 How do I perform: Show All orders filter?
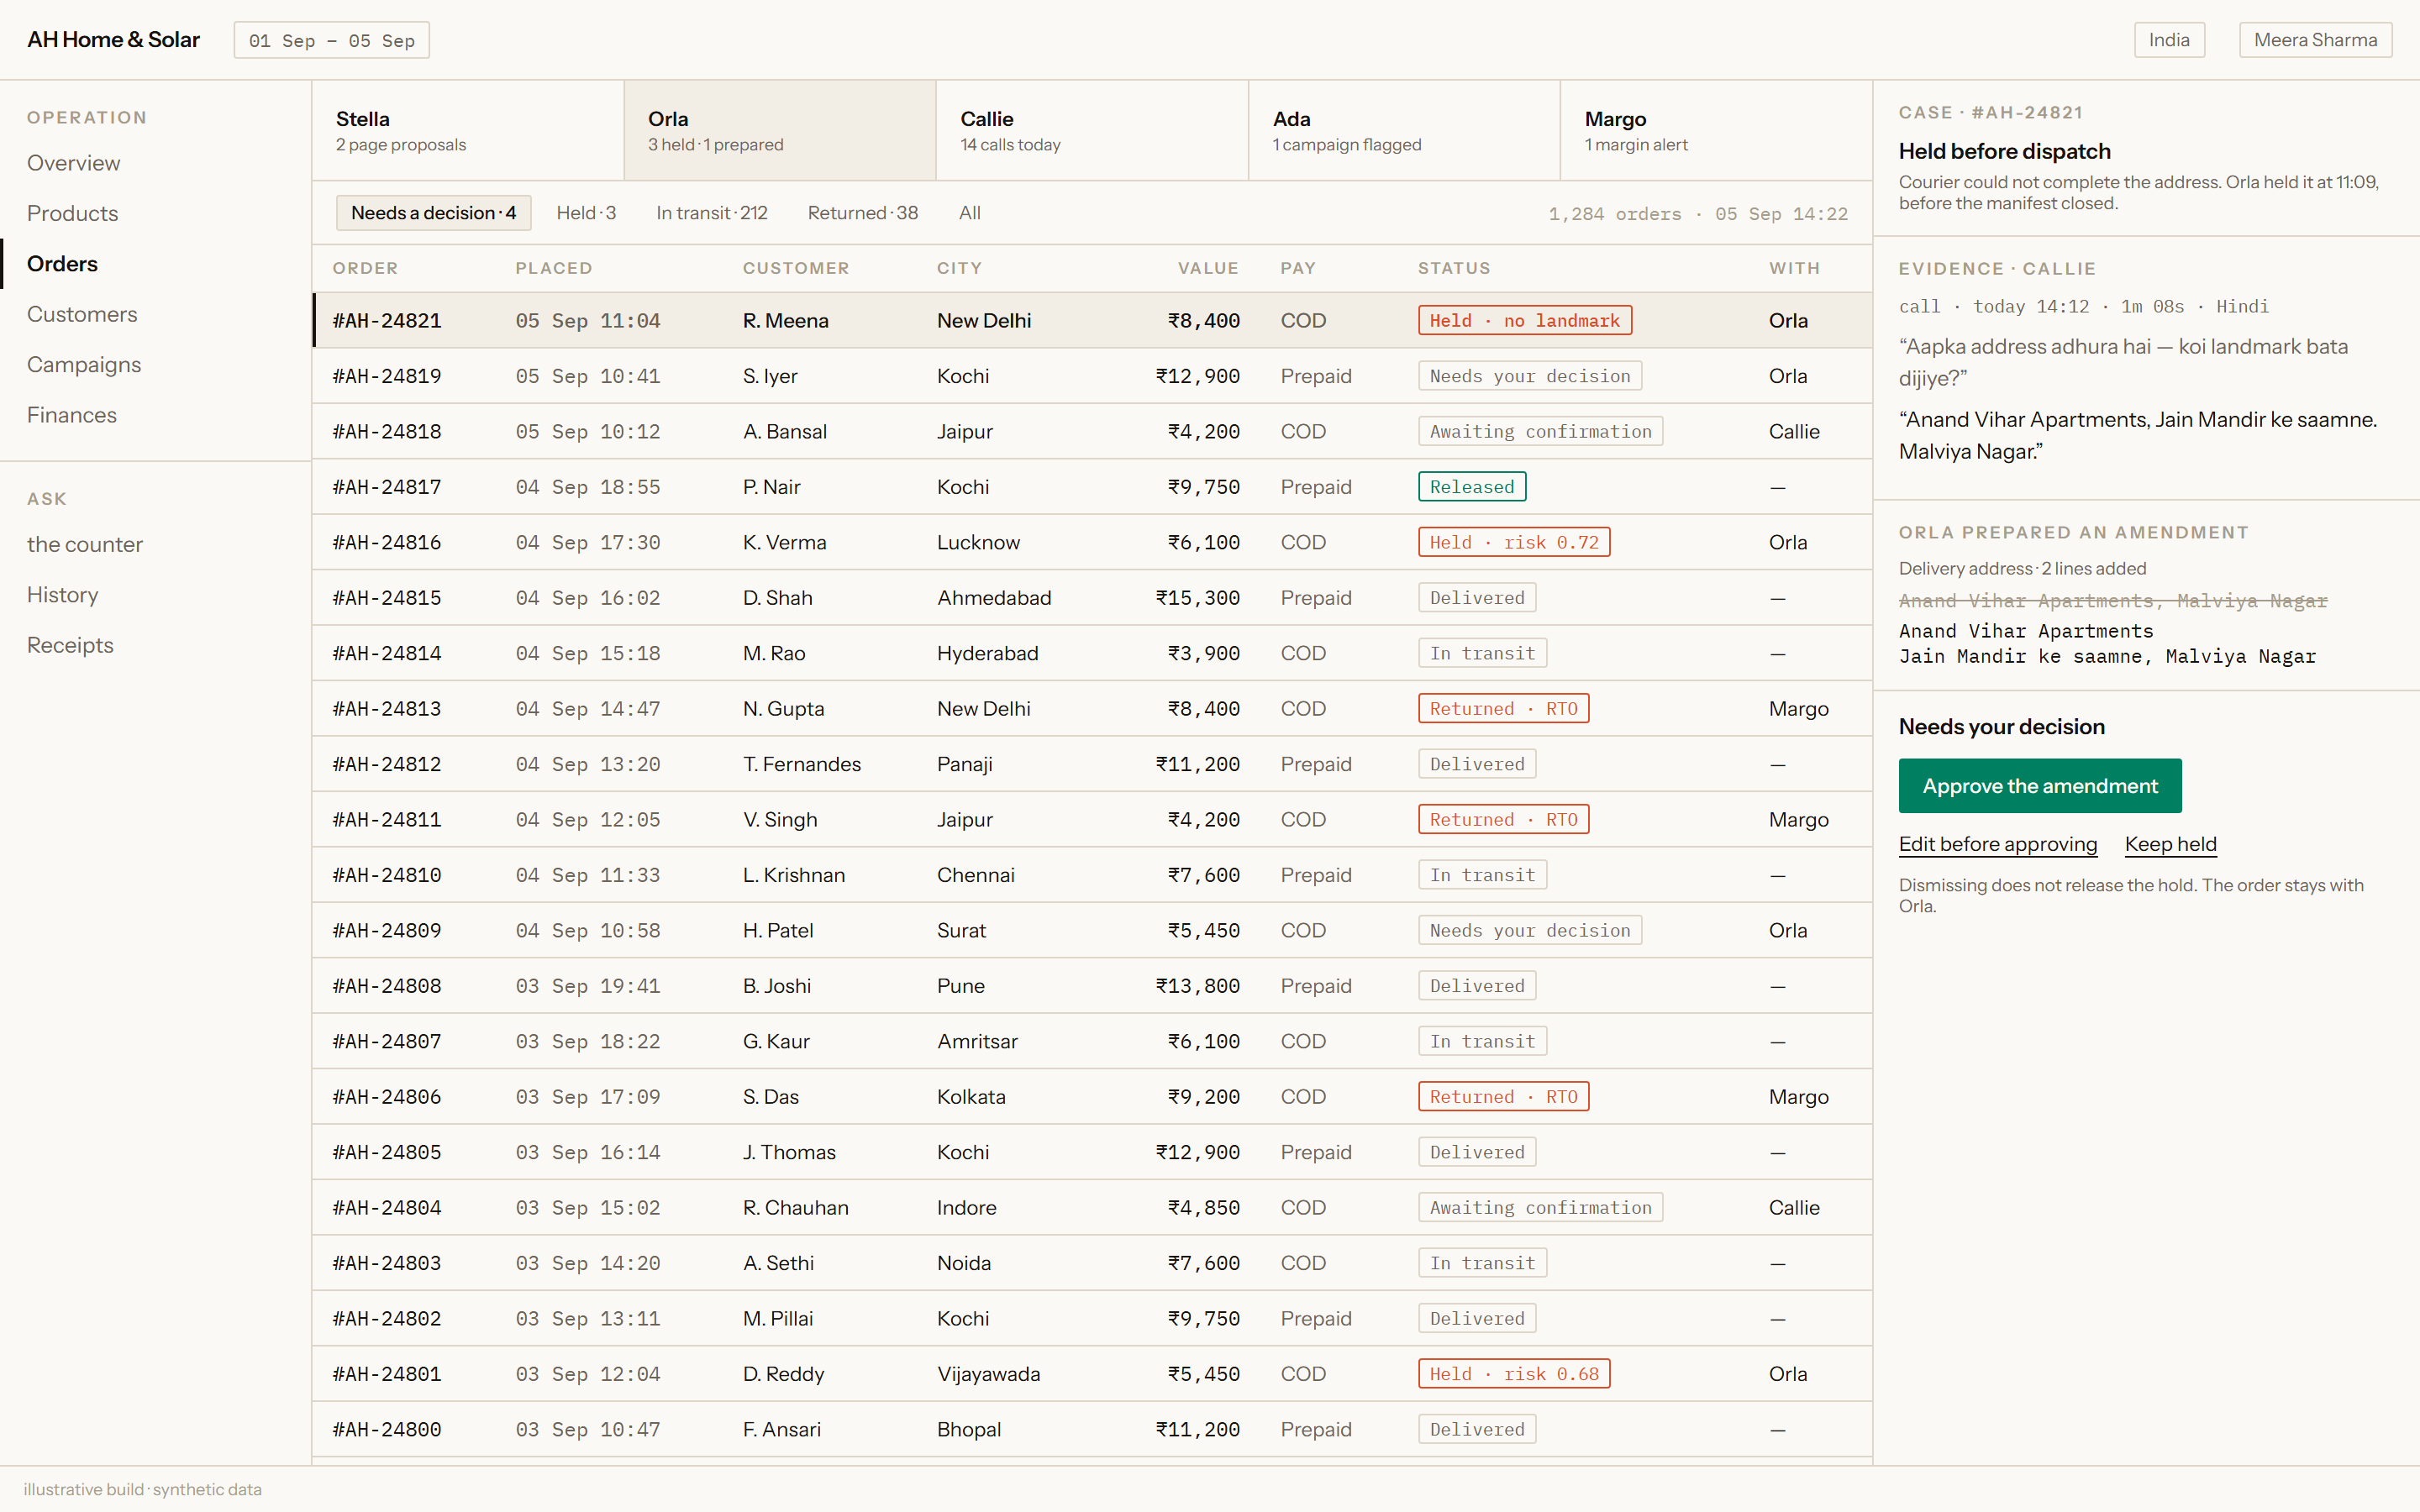(x=970, y=213)
